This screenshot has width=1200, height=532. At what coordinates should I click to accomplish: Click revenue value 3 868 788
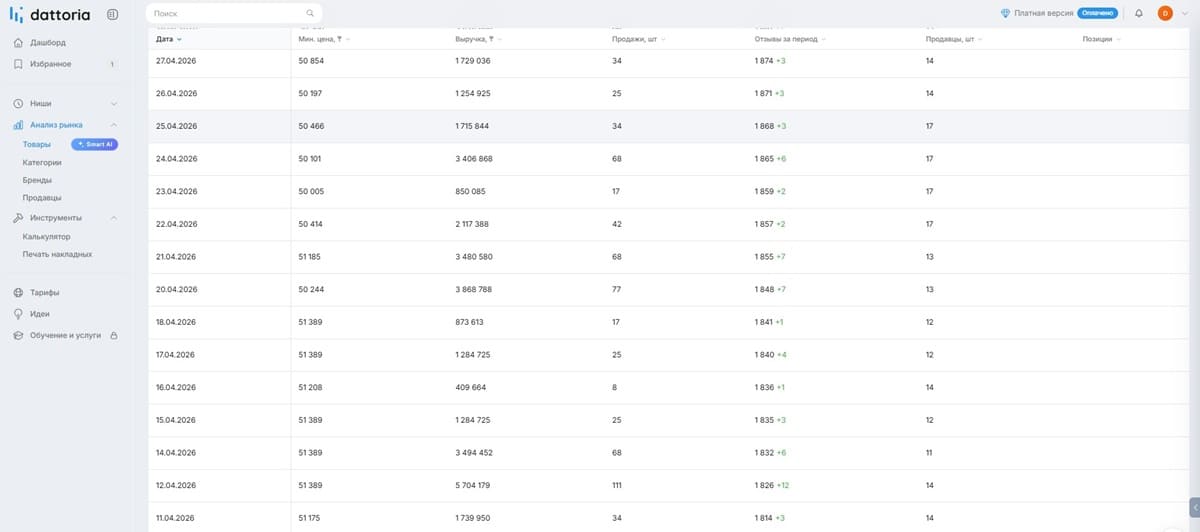click(x=473, y=289)
